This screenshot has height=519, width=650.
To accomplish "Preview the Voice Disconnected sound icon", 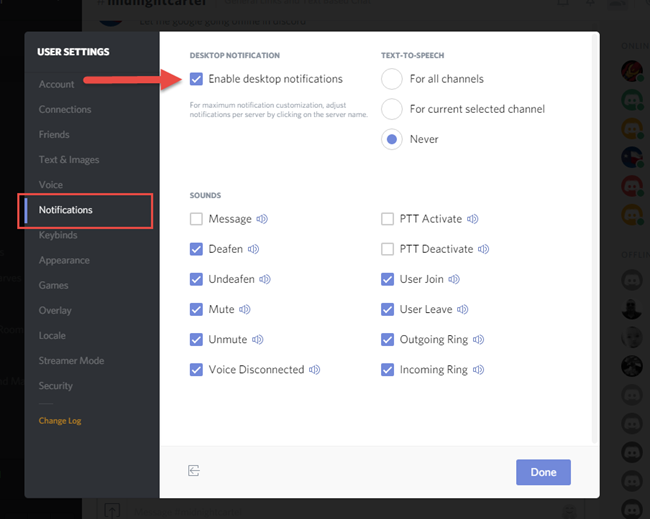I will tap(315, 370).
